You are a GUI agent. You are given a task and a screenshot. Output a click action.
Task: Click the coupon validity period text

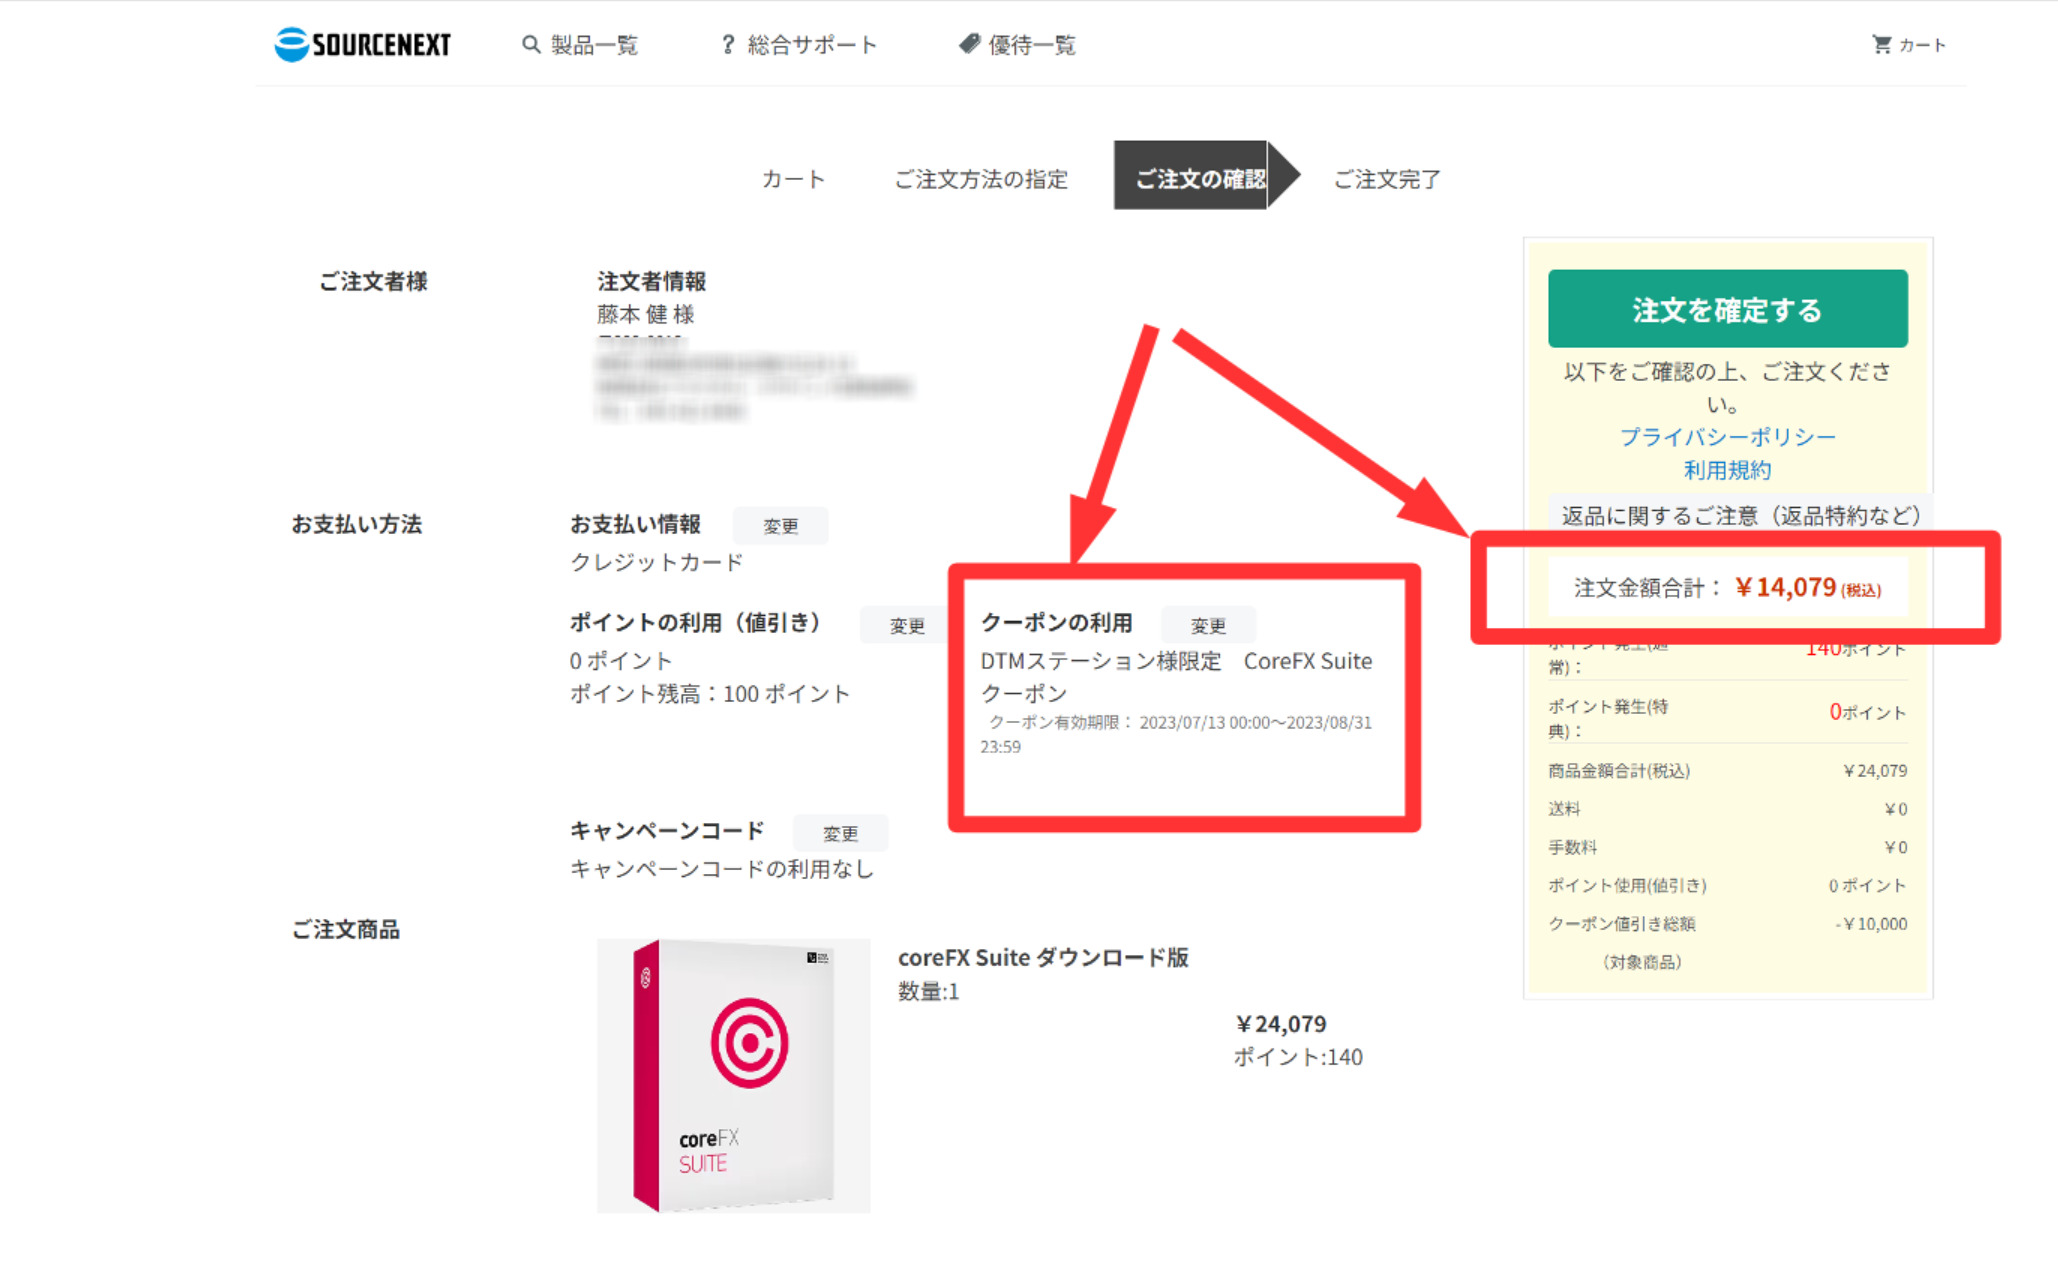tap(1176, 734)
